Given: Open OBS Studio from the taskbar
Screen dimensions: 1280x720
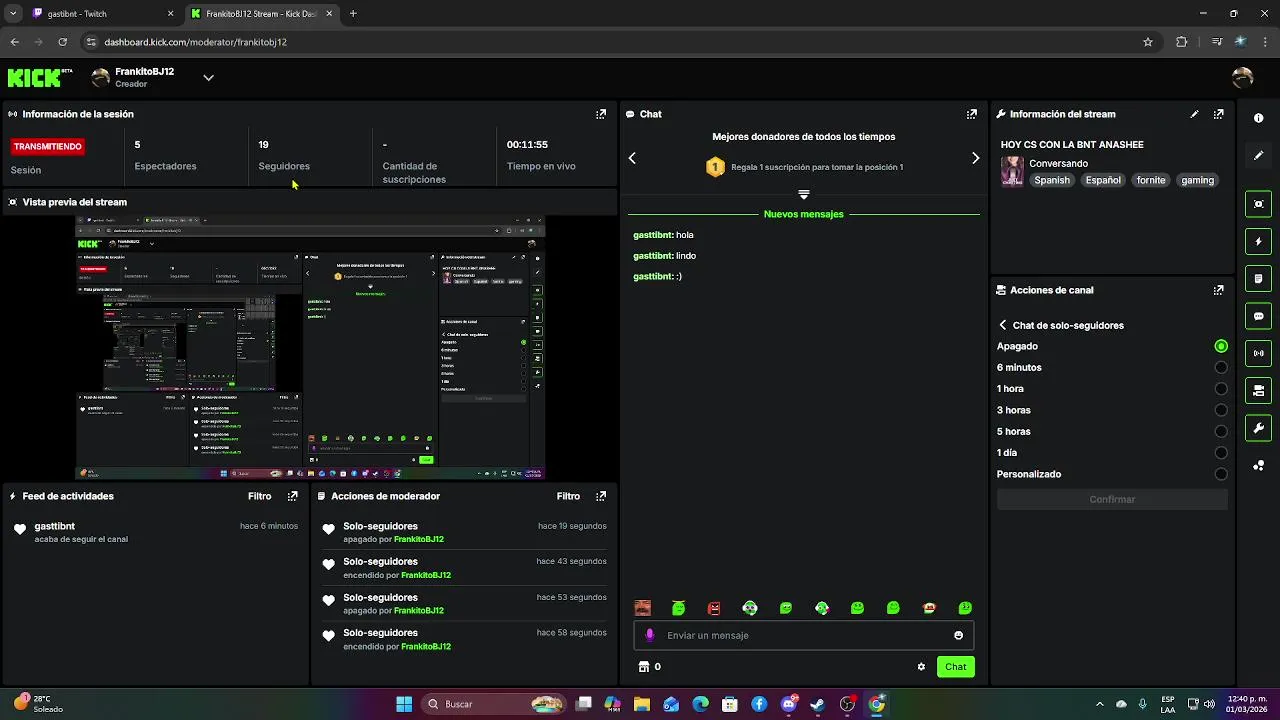Looking at the screenshot, I should pyautogui.click(x=847, y=704).
